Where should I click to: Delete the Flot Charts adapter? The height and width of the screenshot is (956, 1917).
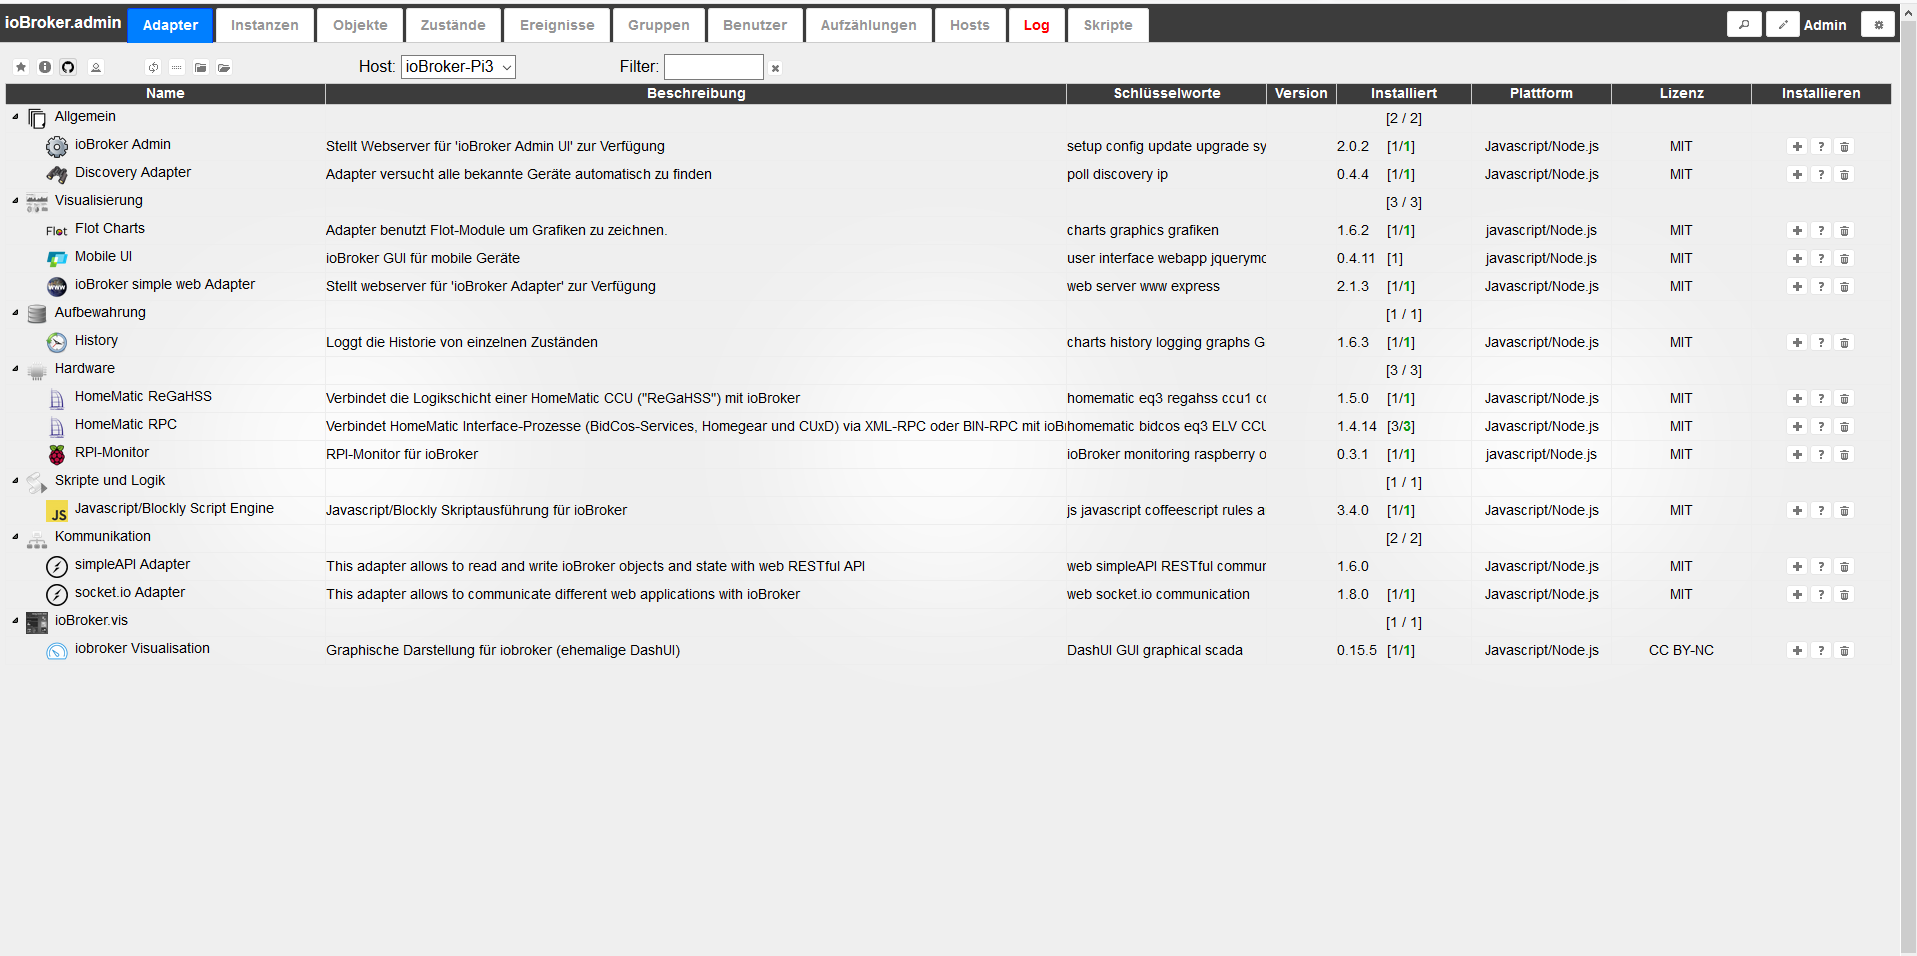1845,230
